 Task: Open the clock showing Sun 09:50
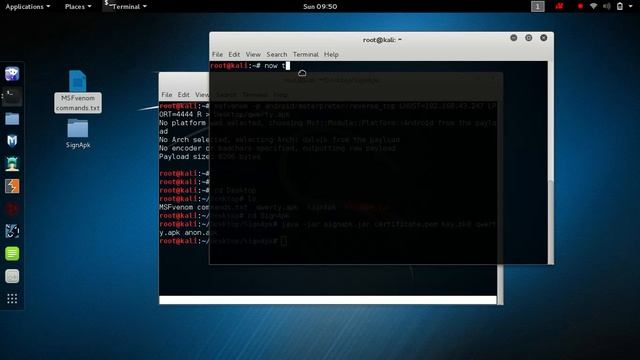pos(320,7)
